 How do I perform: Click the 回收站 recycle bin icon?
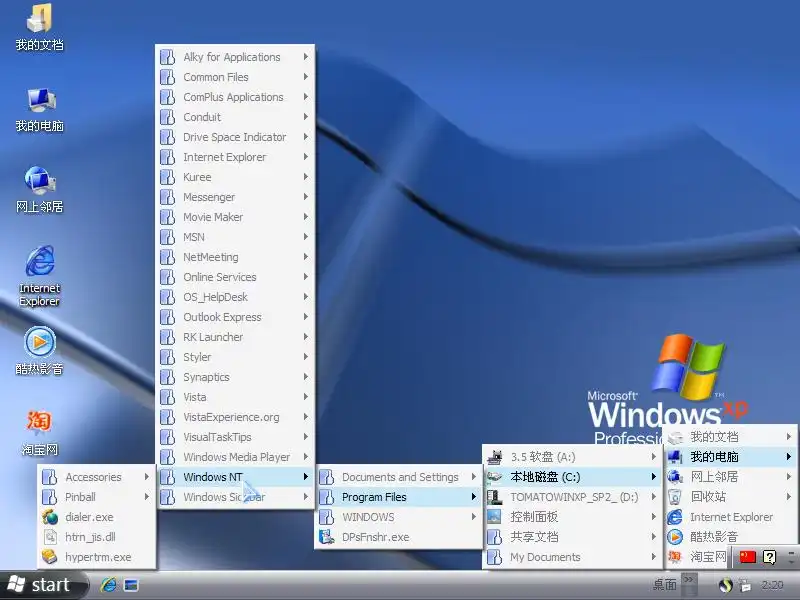675,497
